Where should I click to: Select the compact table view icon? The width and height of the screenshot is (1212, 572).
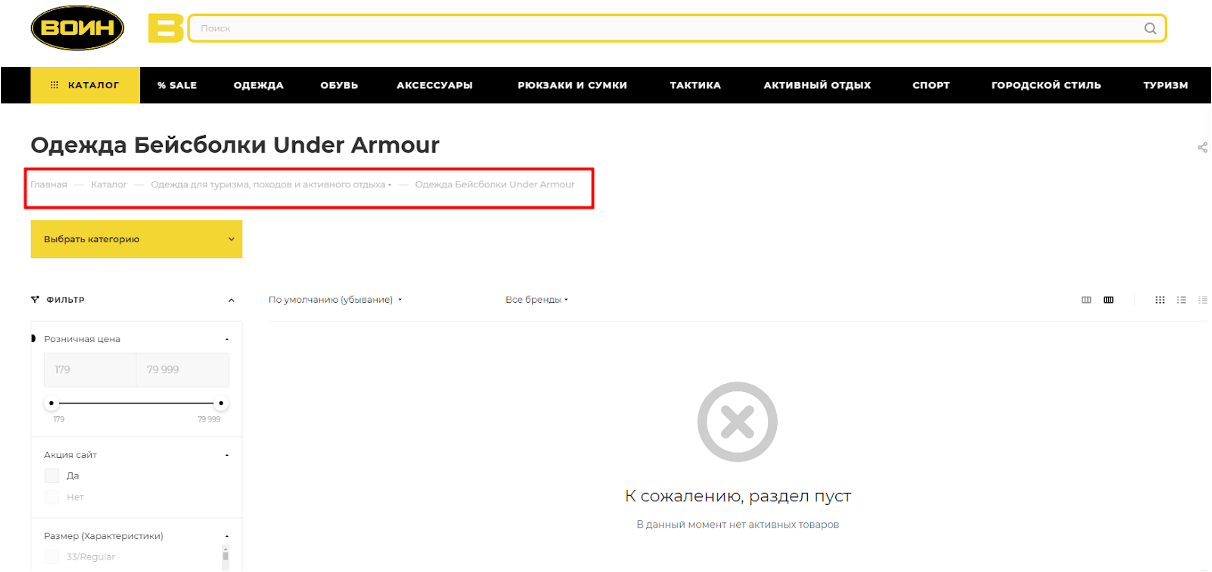click(x=1203, y=299)
